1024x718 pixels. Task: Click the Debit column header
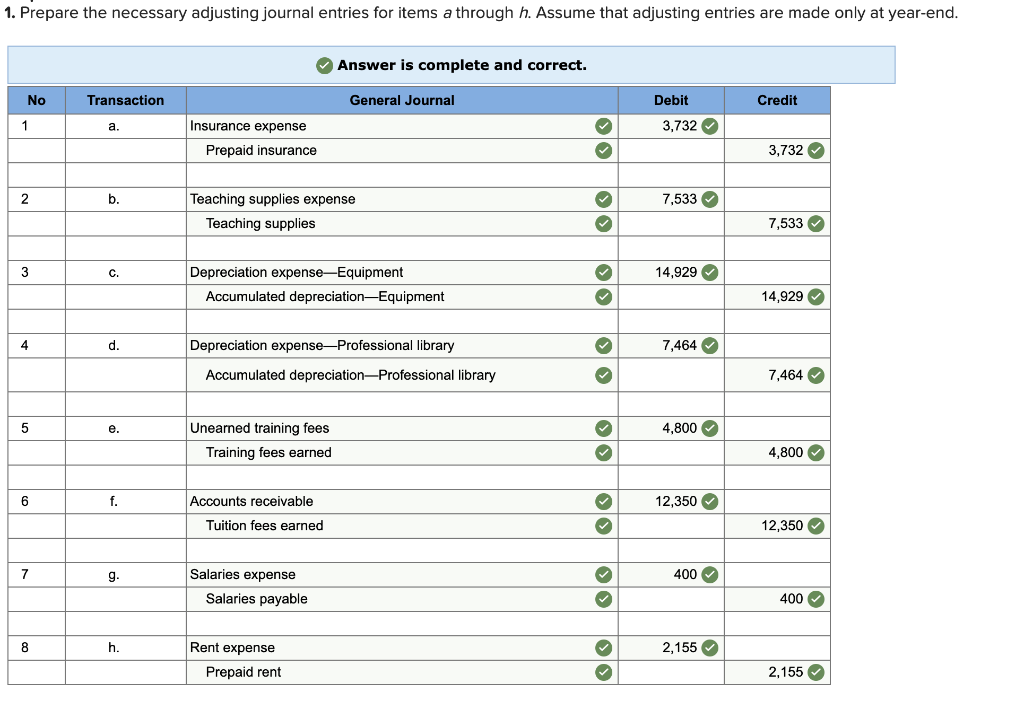[670, 100]
